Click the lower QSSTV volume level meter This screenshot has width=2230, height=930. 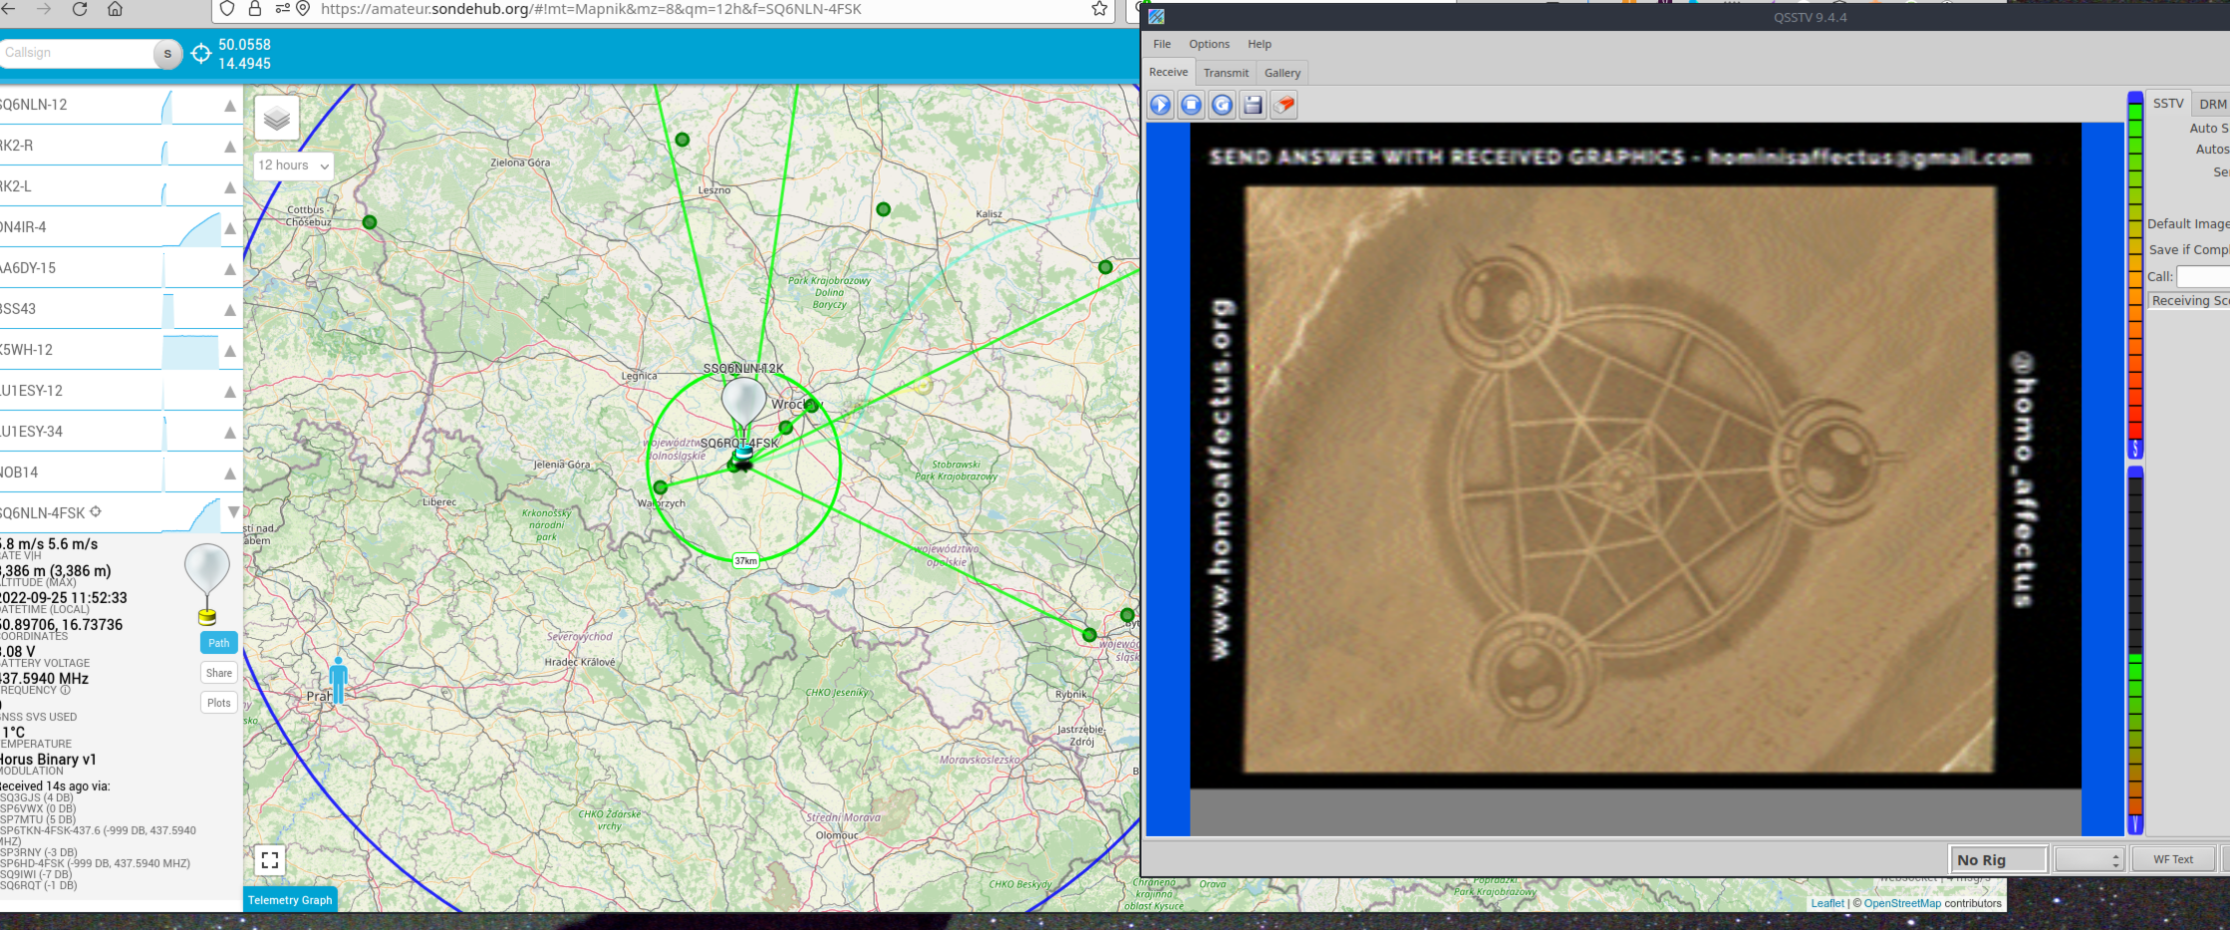coord(2135,650)
